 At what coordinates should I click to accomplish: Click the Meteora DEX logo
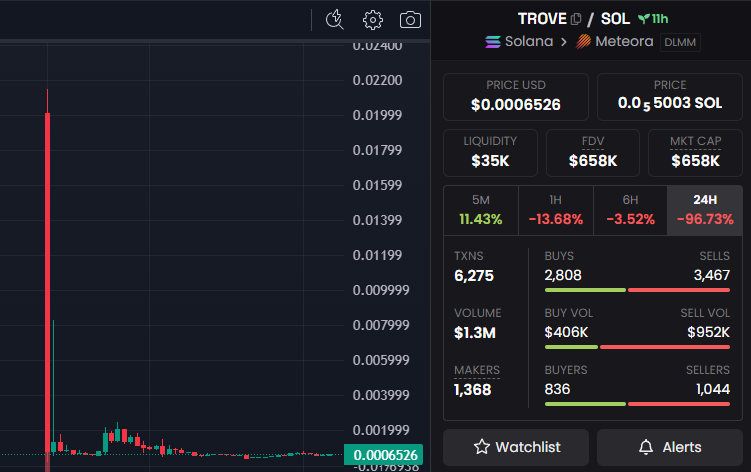pos(583,42)
